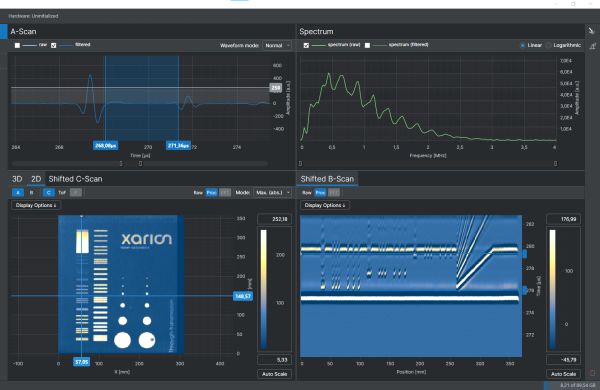Open the Waveform mode Normal dropdown
The image size is (600, 390).
point(277,45)
